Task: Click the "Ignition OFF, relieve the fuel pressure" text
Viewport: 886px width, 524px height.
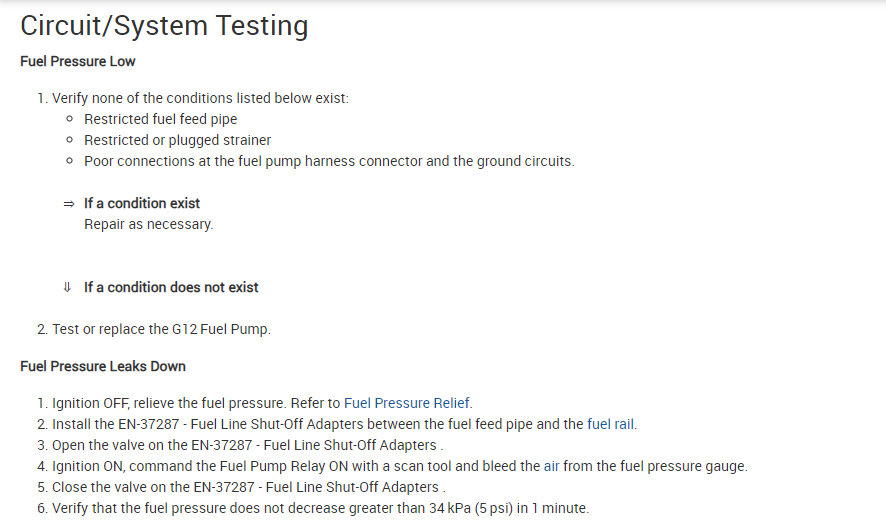Action: click(x=190, y=403)
